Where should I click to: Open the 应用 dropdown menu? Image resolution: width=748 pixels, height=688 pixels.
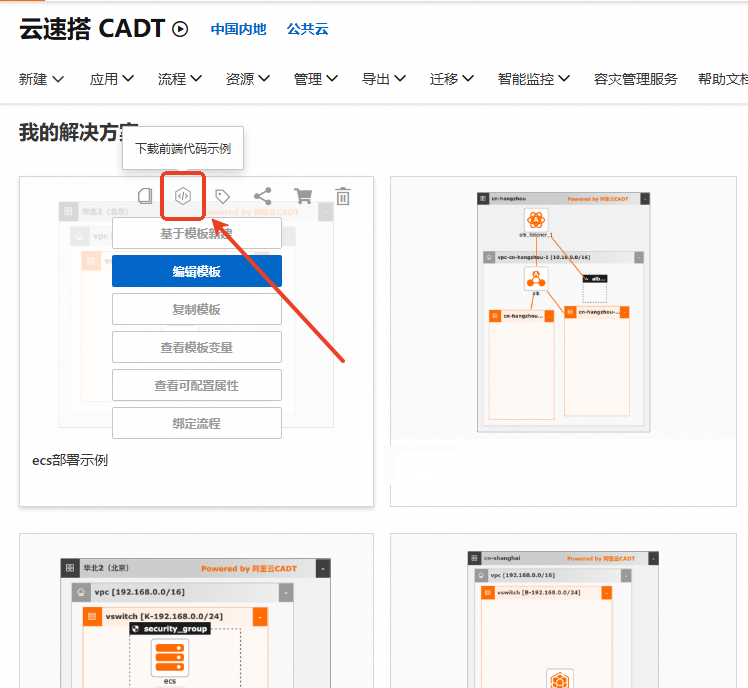pos(112,79)
